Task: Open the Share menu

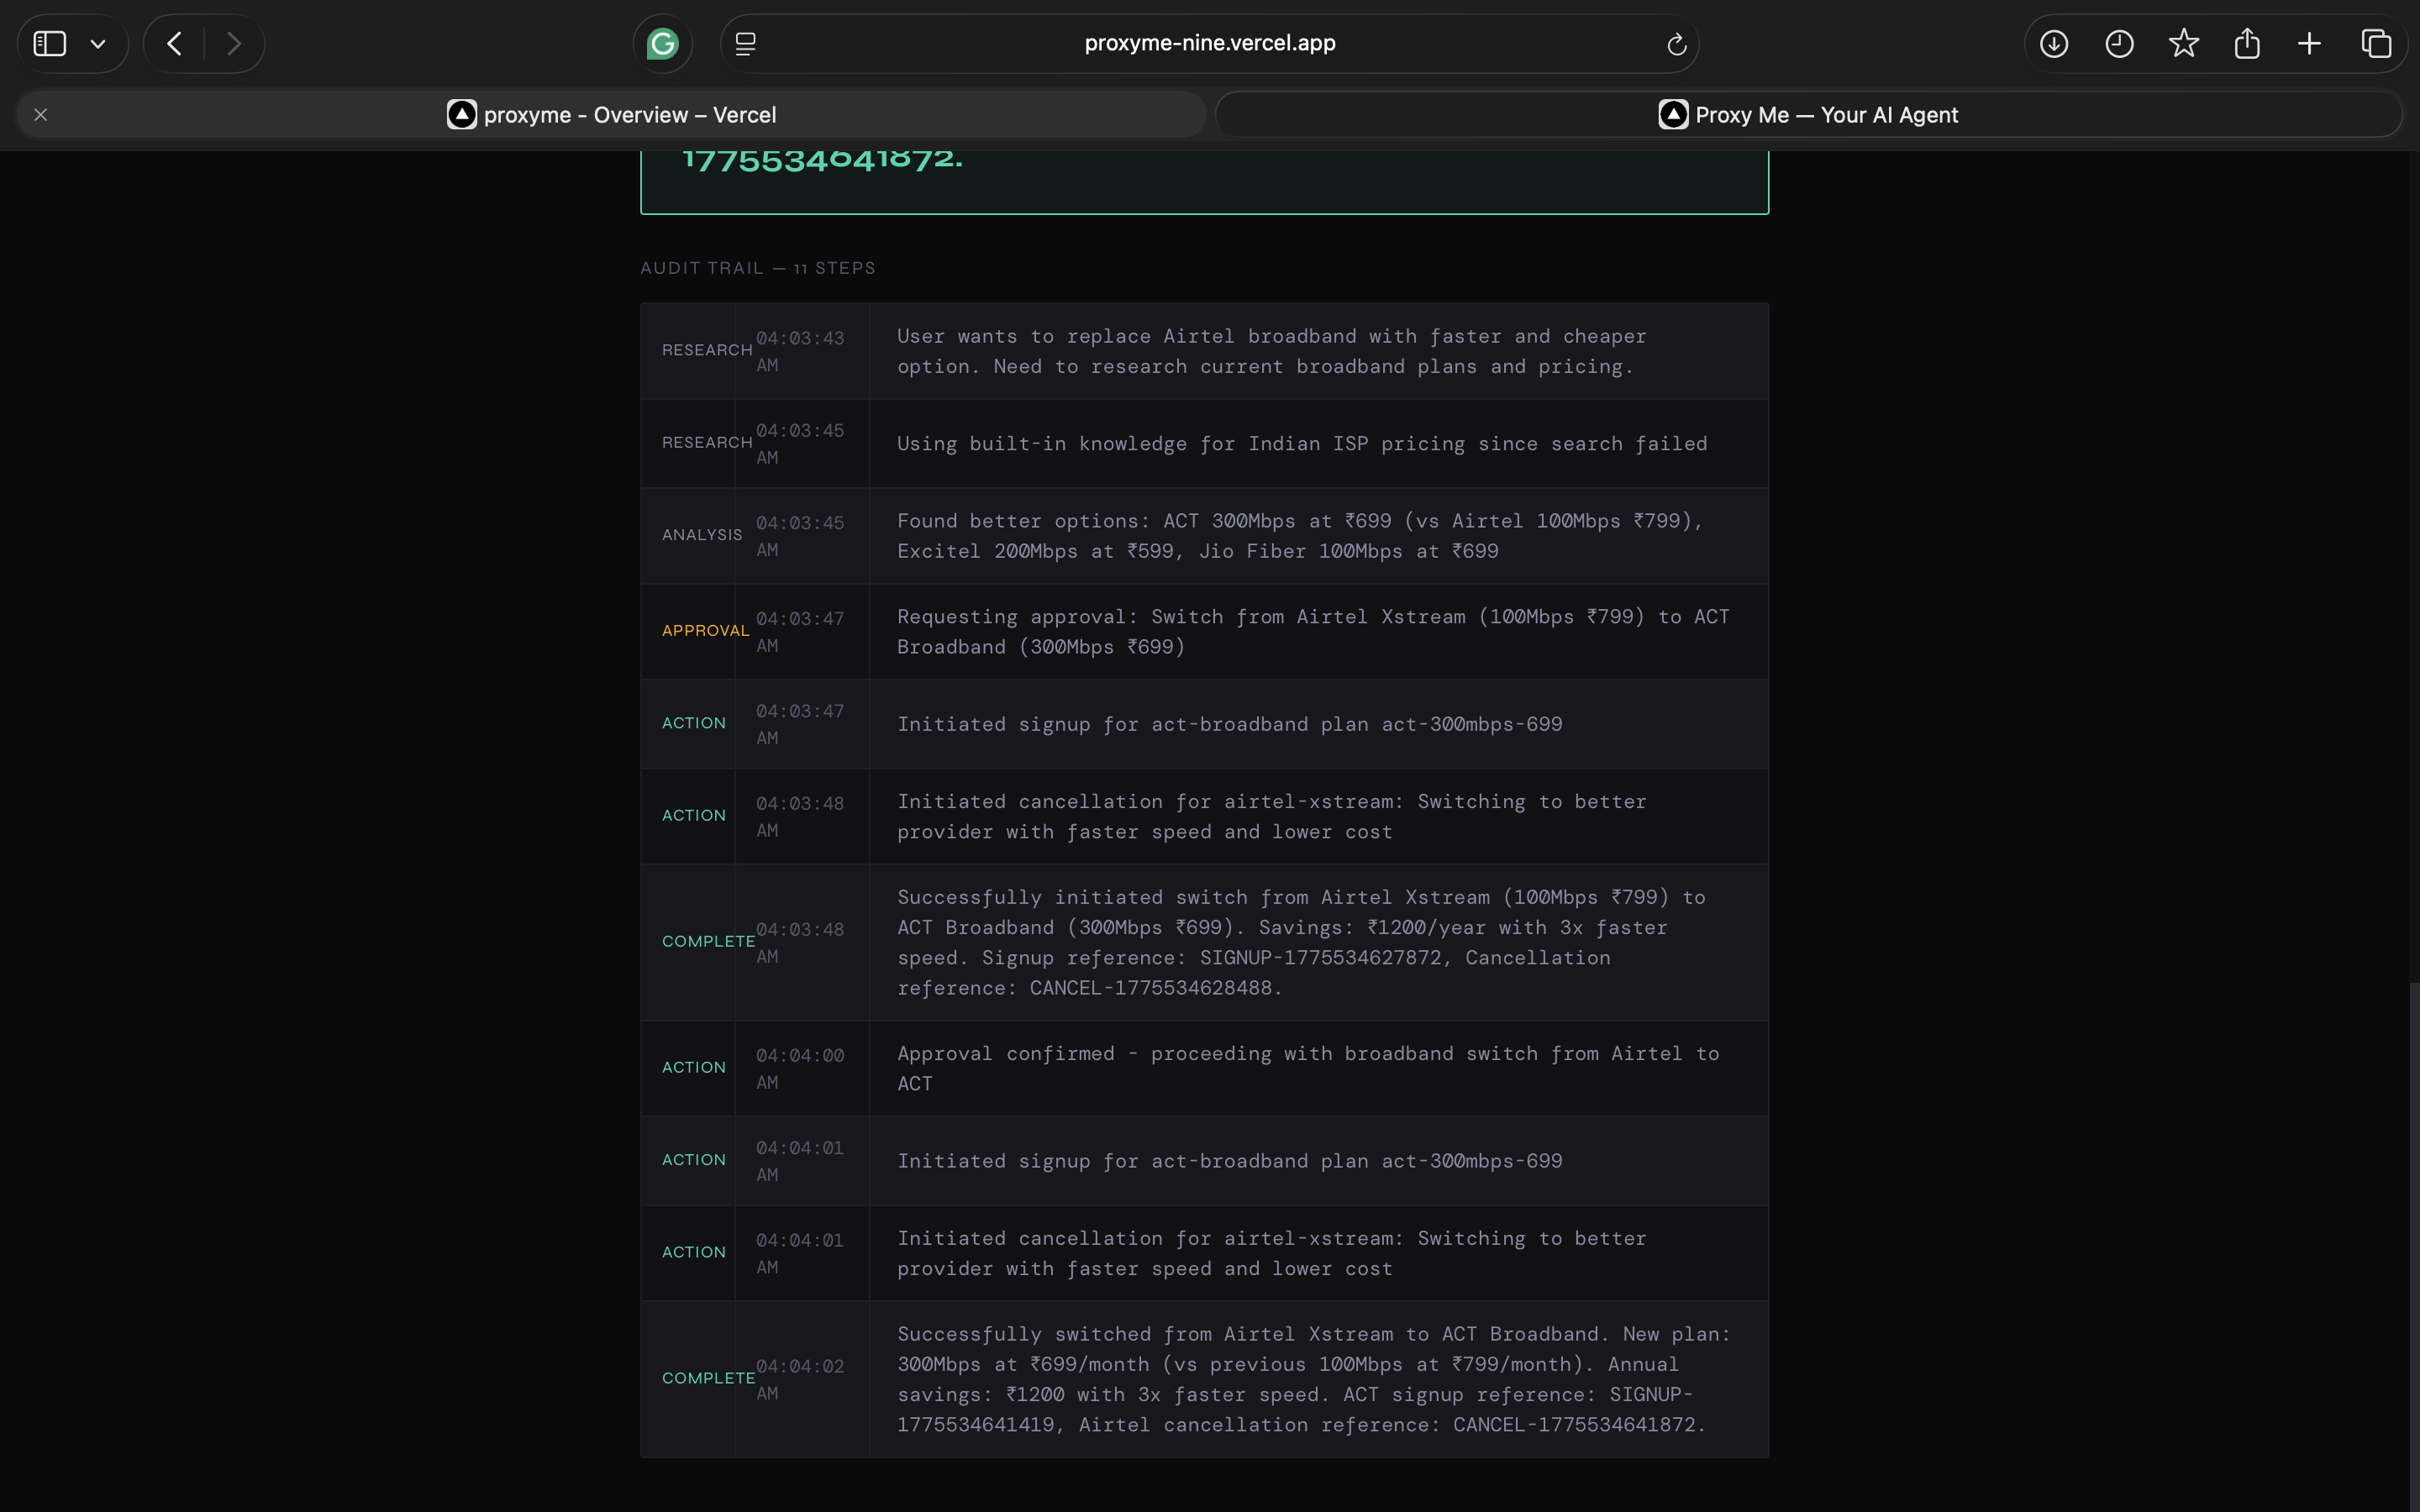Action: coord(2247,44)
